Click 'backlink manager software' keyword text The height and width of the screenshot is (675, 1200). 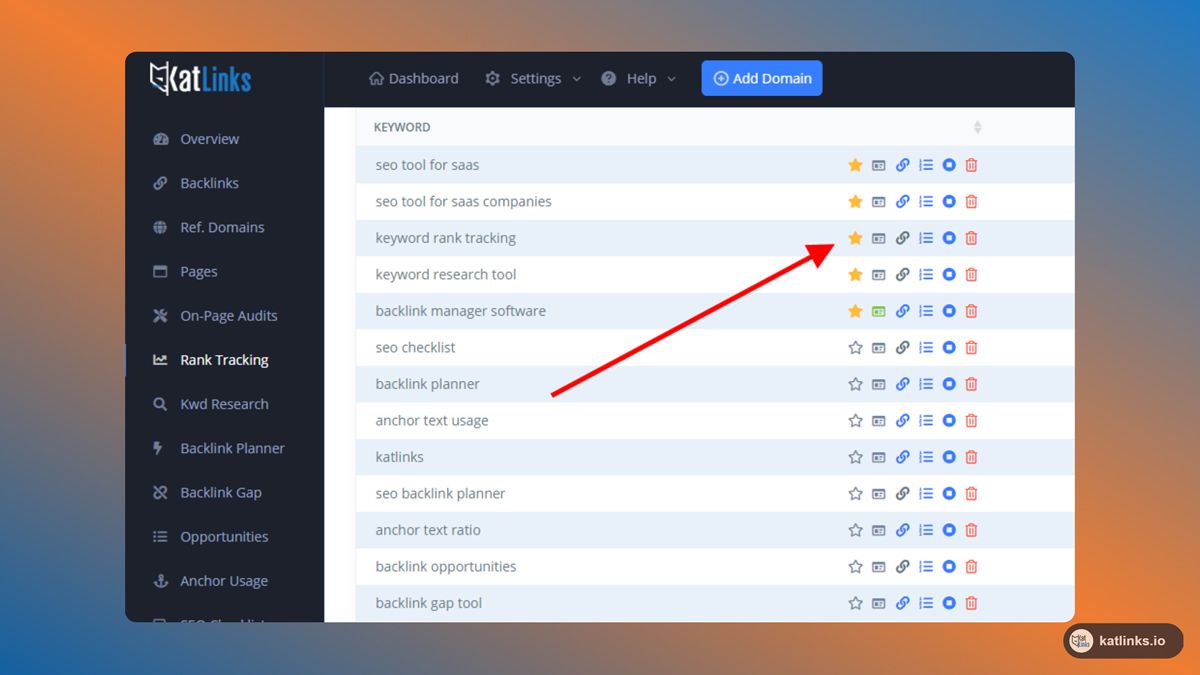(461, 311)
